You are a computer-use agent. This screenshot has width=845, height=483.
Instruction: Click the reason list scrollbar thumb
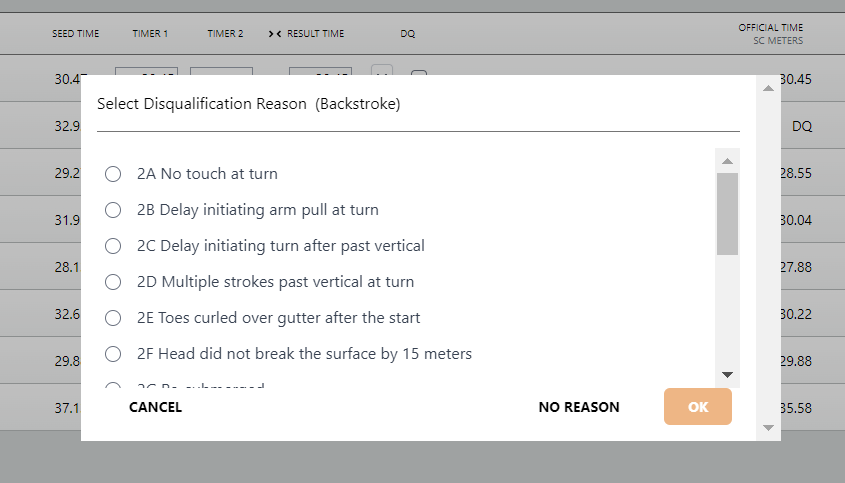point(727,213)
